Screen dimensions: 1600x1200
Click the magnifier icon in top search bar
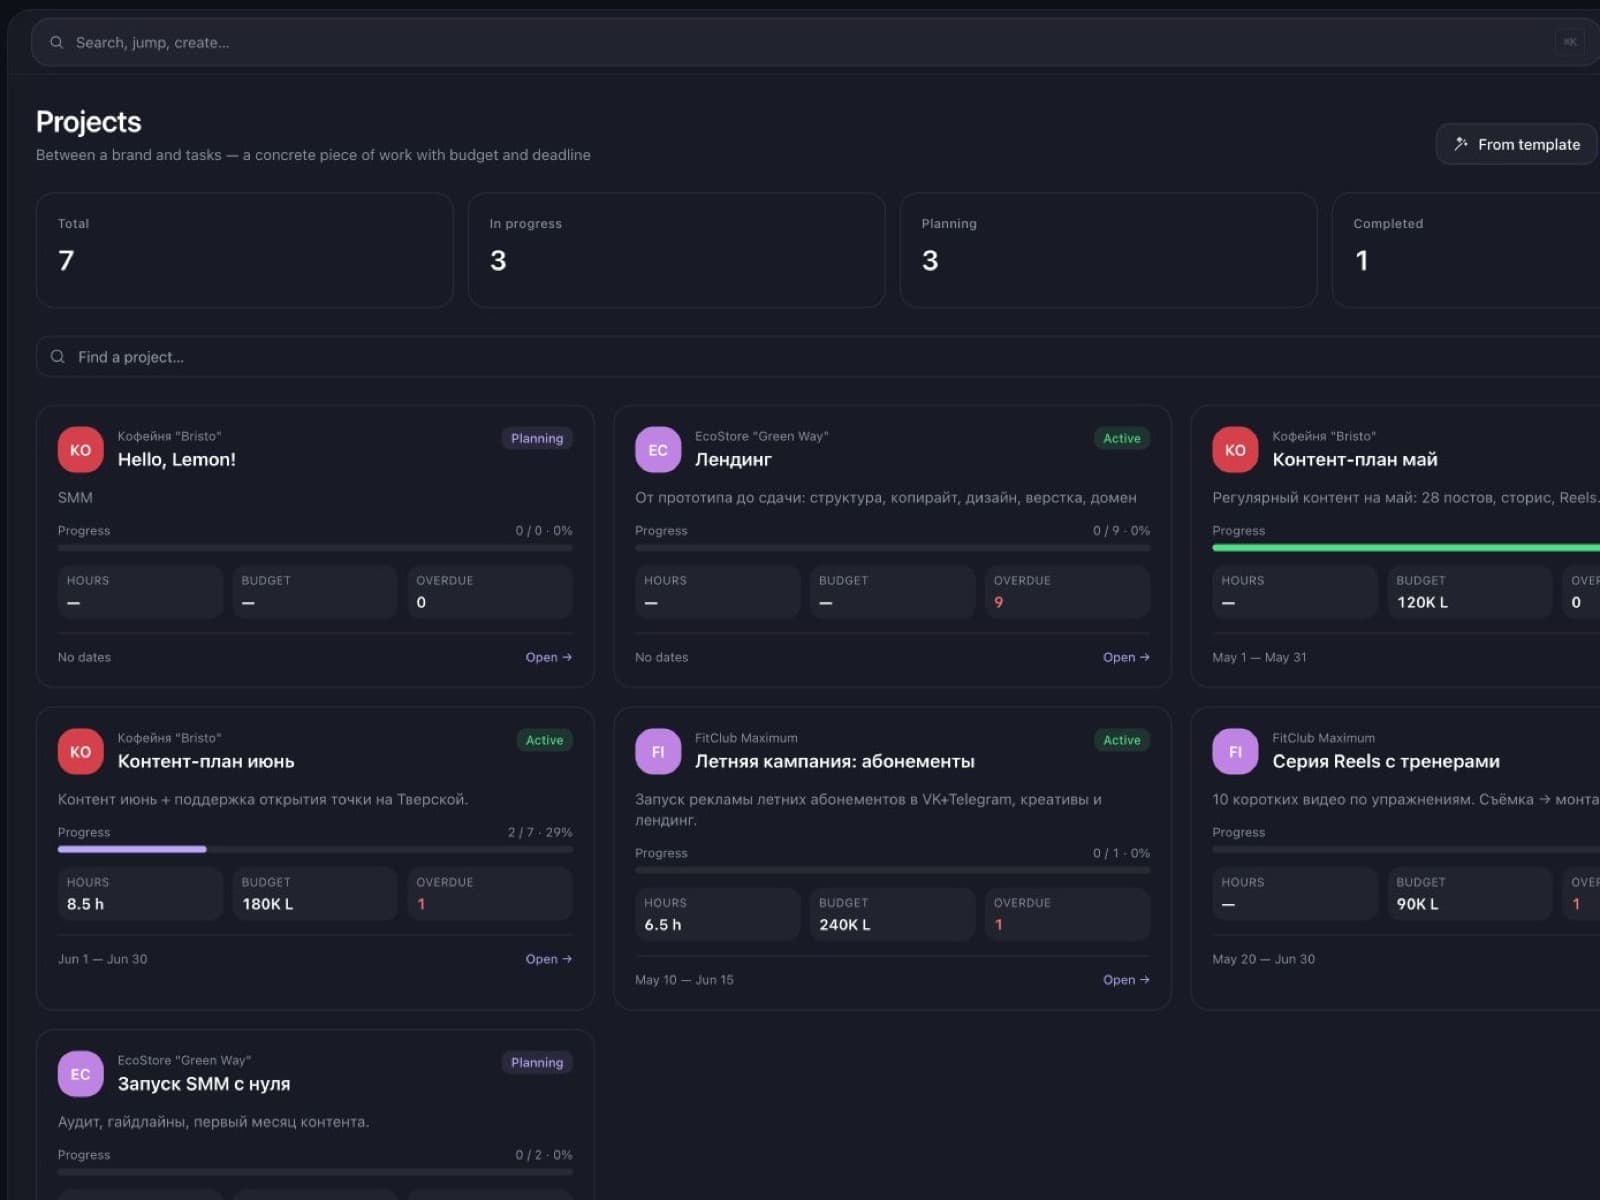56,42
